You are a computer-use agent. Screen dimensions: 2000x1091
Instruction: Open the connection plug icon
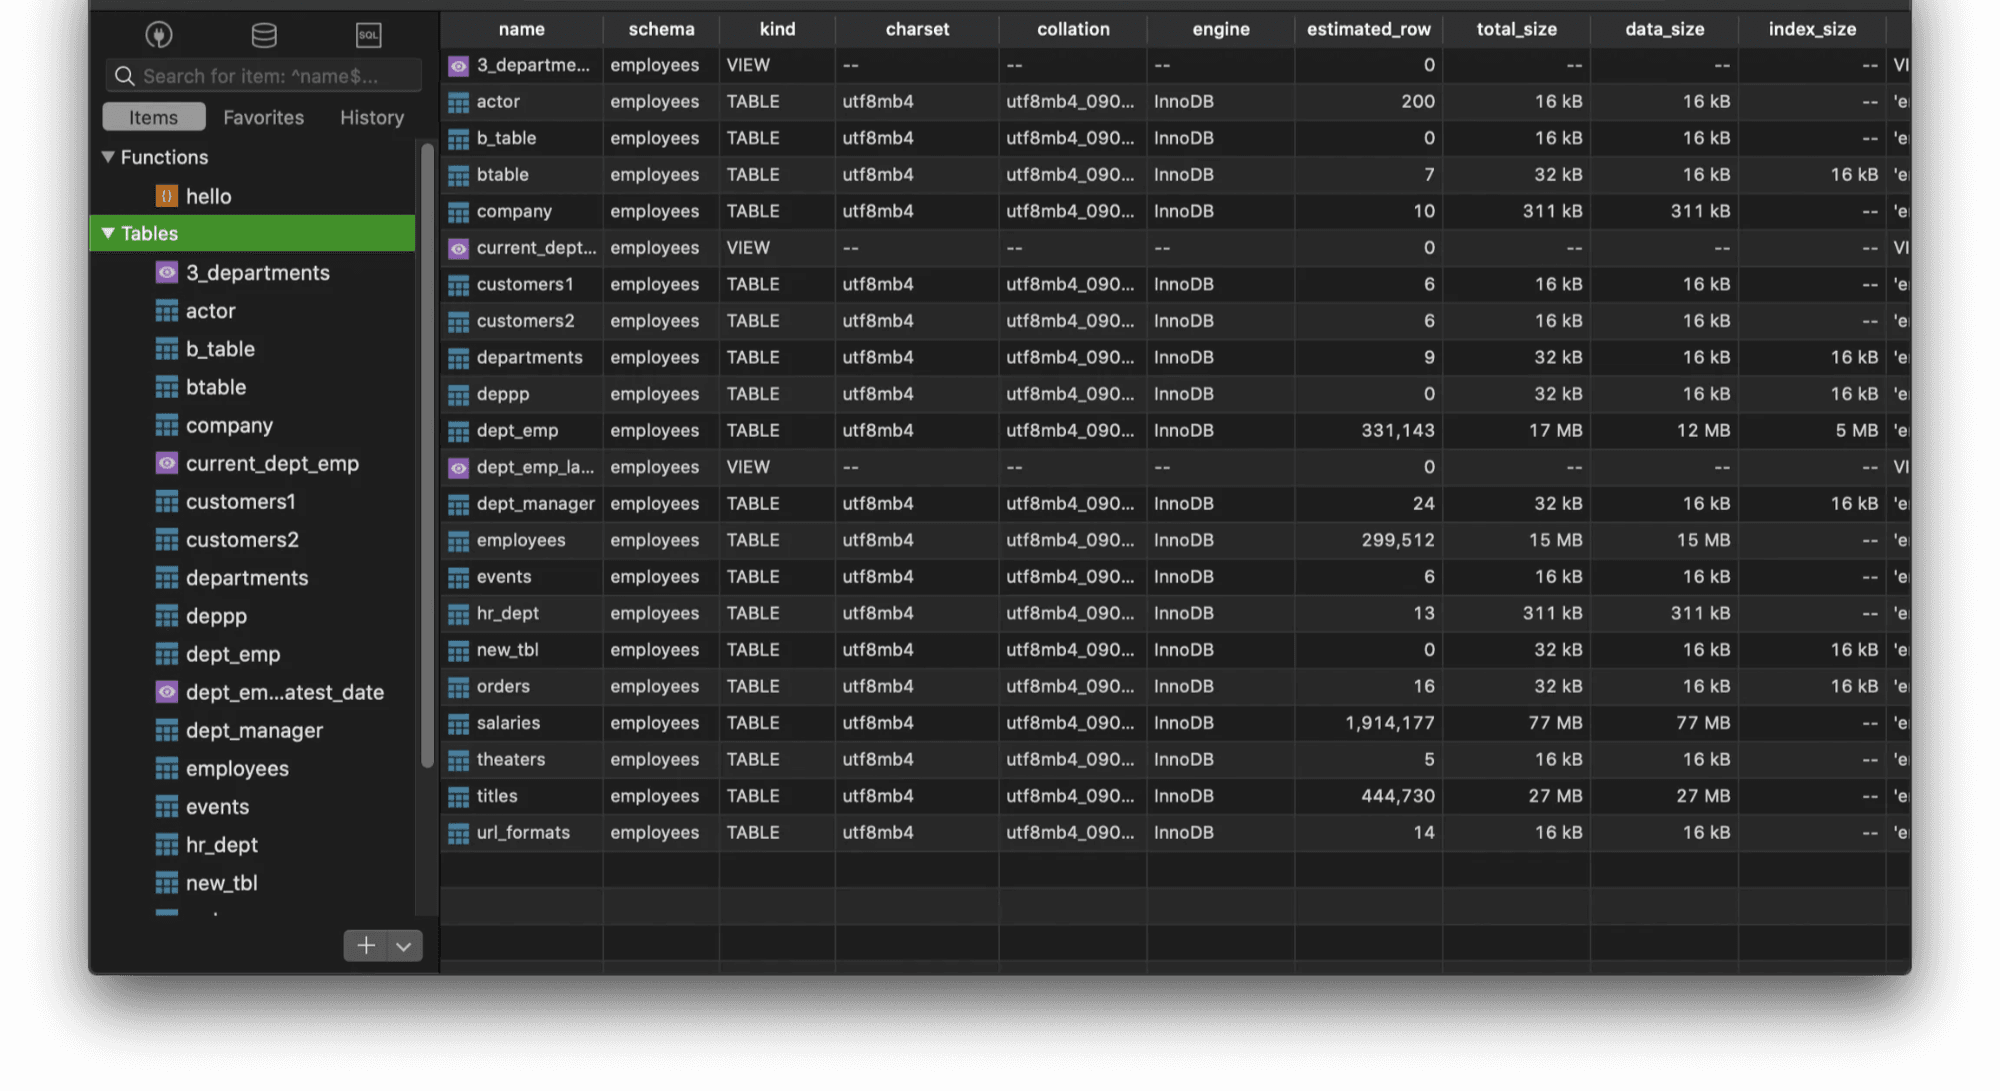159,35
